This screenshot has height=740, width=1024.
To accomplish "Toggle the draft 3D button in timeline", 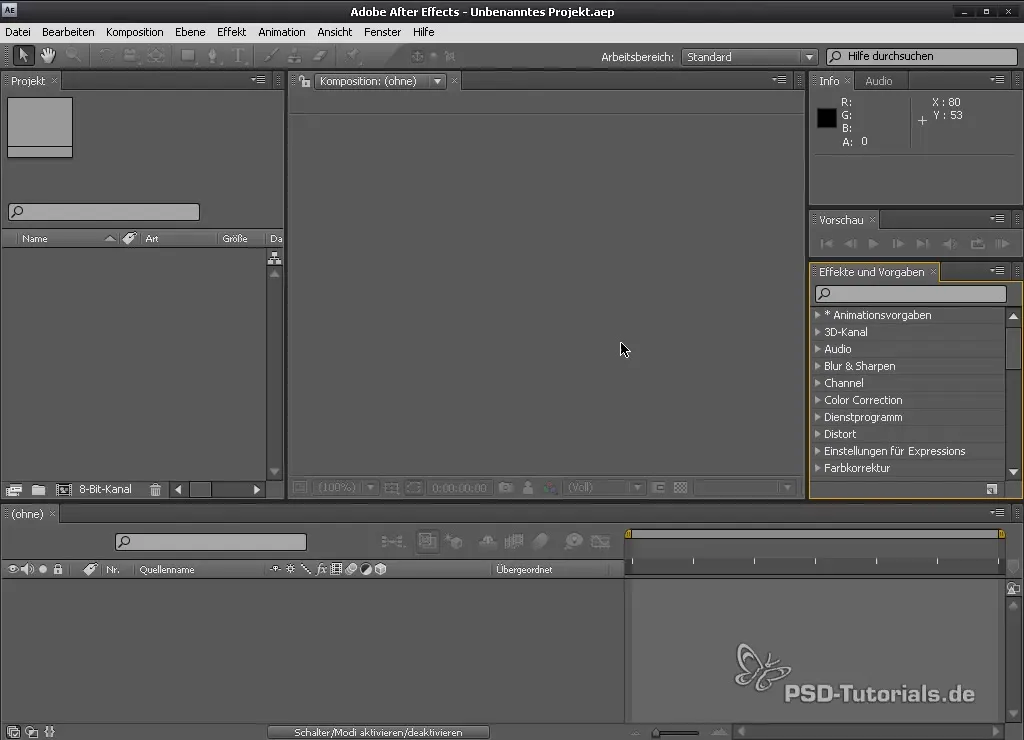I will (x=453, y=541).
